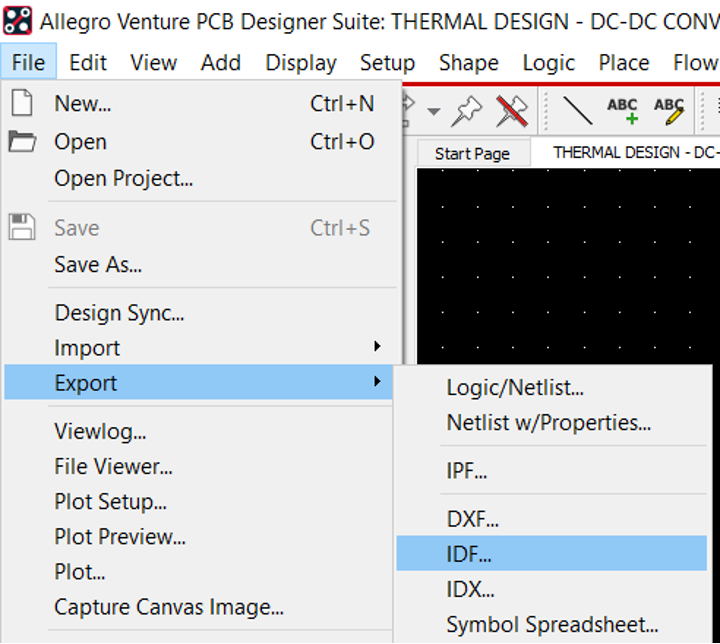720x644 pixels.
Task: Expand the Import submenu
Action: coord(377,348)
